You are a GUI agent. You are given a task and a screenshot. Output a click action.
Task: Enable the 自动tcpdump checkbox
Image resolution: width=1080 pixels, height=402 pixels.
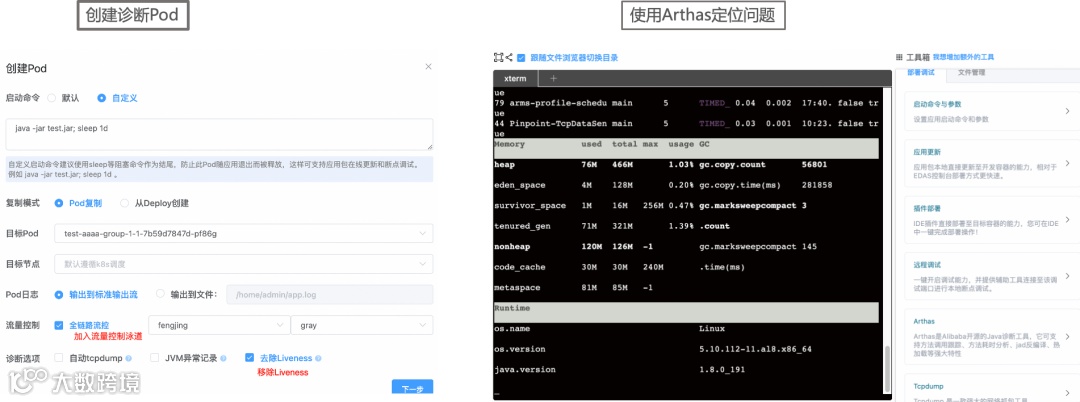point(59,358)
